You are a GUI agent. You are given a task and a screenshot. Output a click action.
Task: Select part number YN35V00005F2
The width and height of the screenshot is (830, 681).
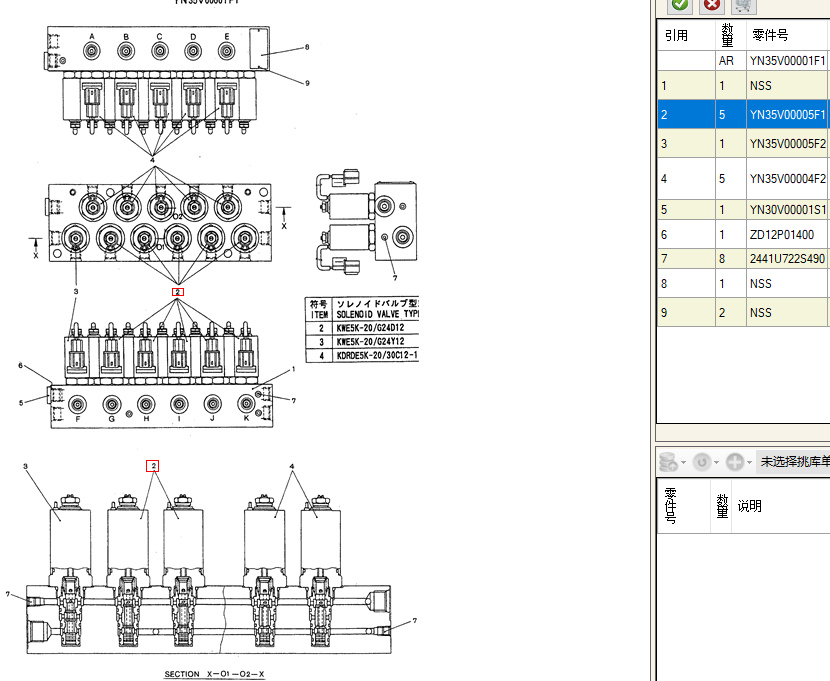pyautogui.click(x=788, y=144)
